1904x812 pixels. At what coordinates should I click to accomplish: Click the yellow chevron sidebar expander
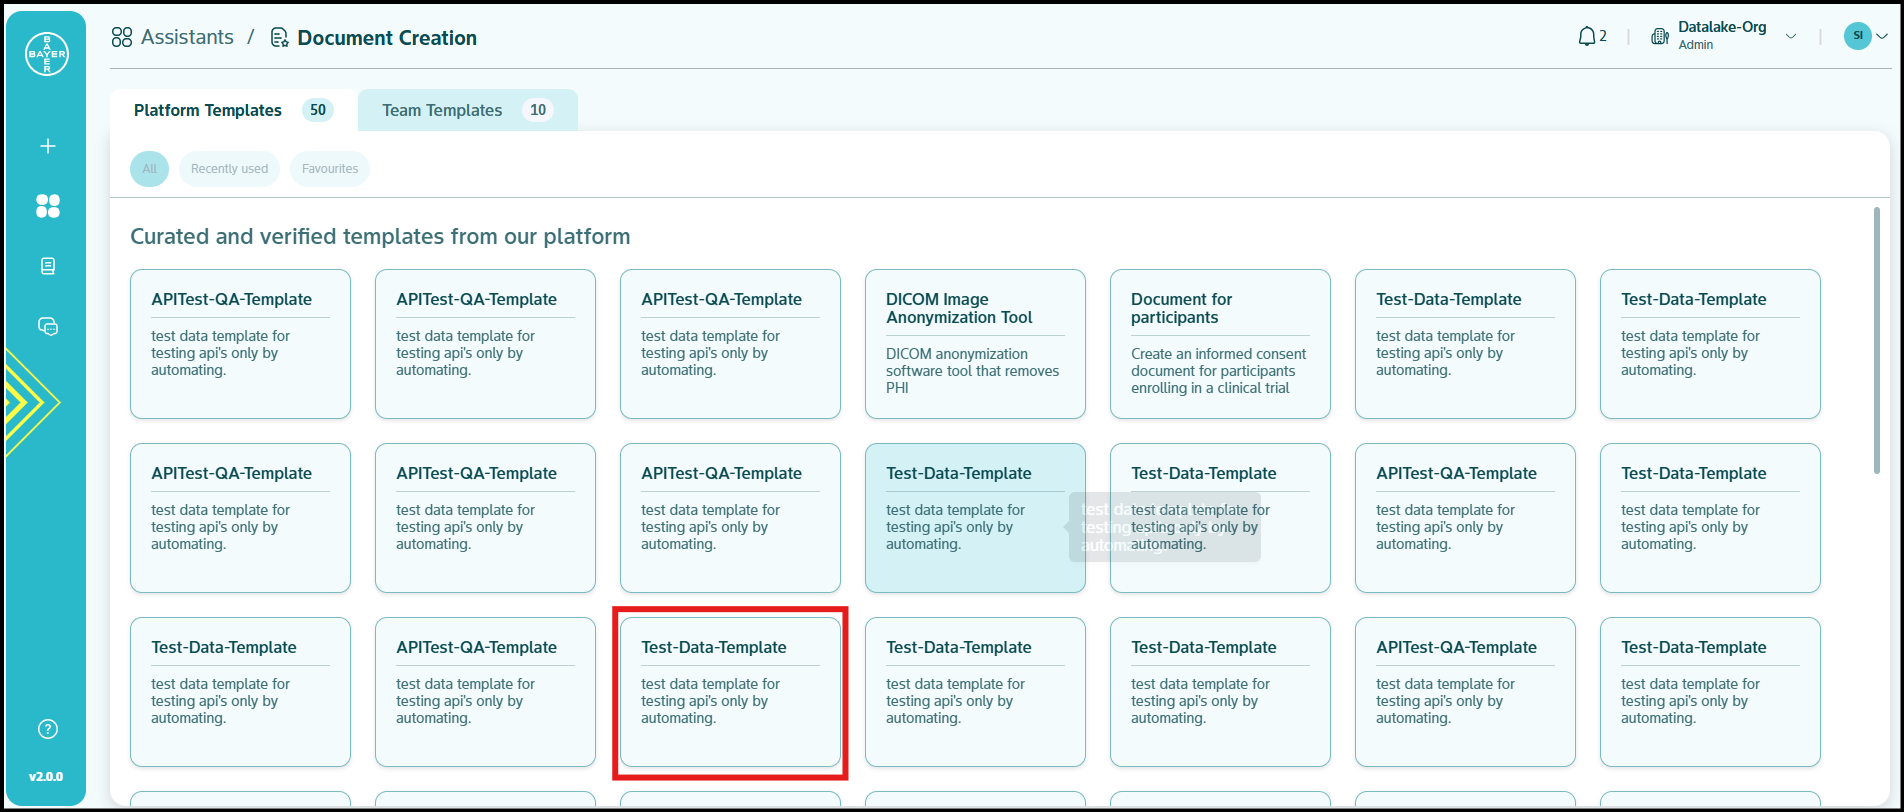pyautogui.click(x=30, y=403)
